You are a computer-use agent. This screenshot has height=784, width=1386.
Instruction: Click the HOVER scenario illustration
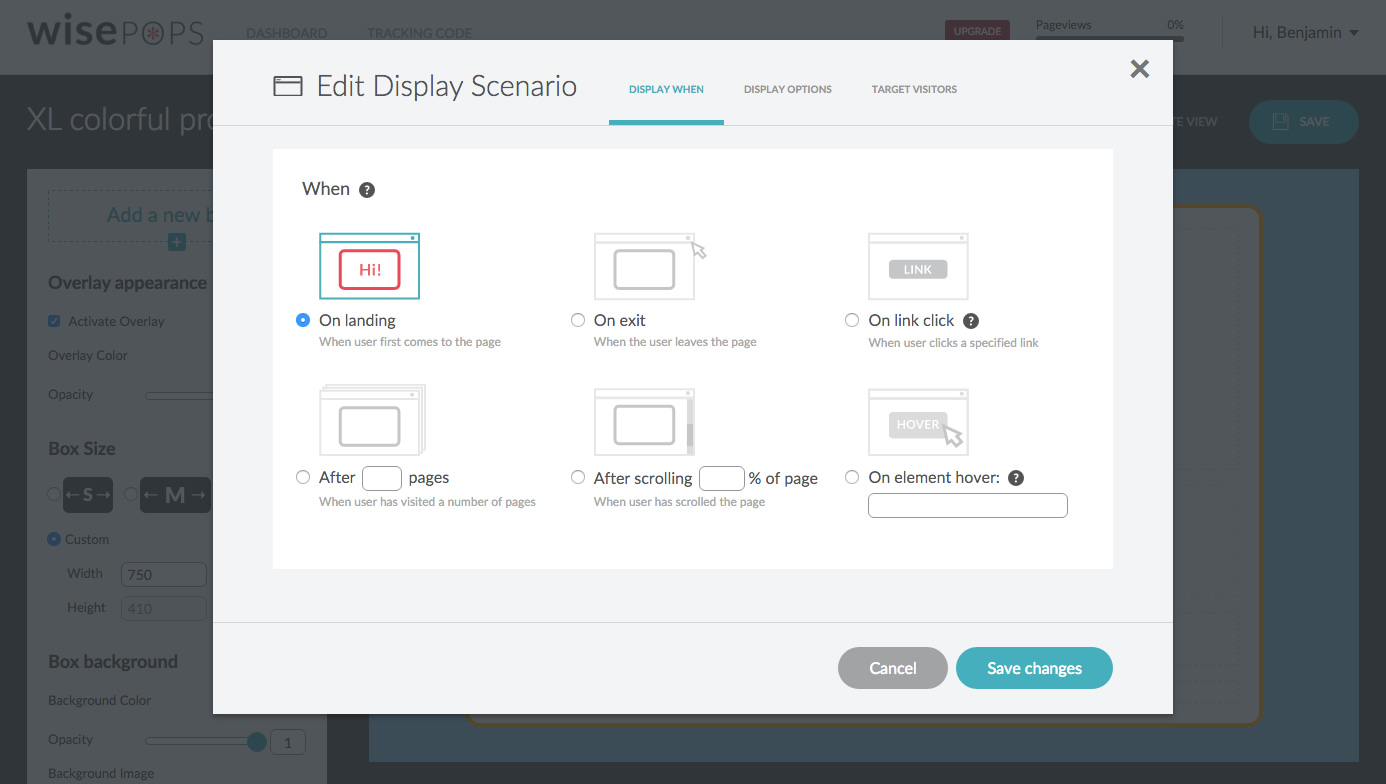point(917,421)
